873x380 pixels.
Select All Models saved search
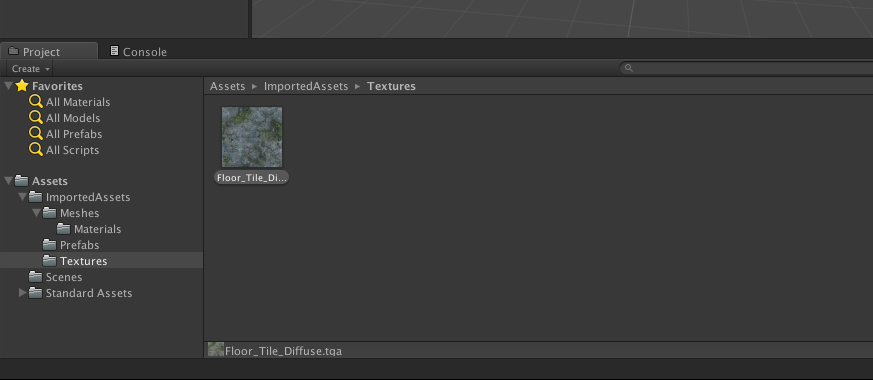(x=73, y=119)
